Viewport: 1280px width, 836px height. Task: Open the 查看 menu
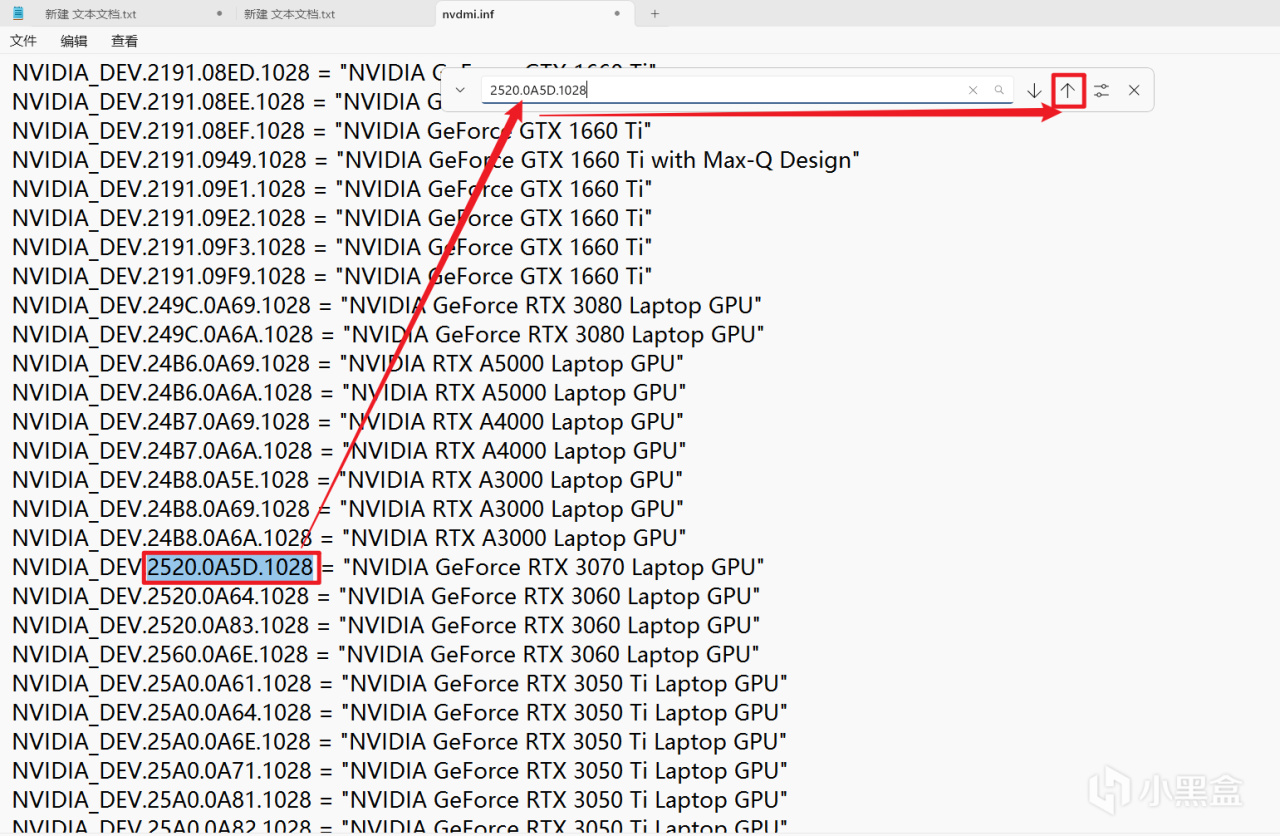click(x=125, y=41)
